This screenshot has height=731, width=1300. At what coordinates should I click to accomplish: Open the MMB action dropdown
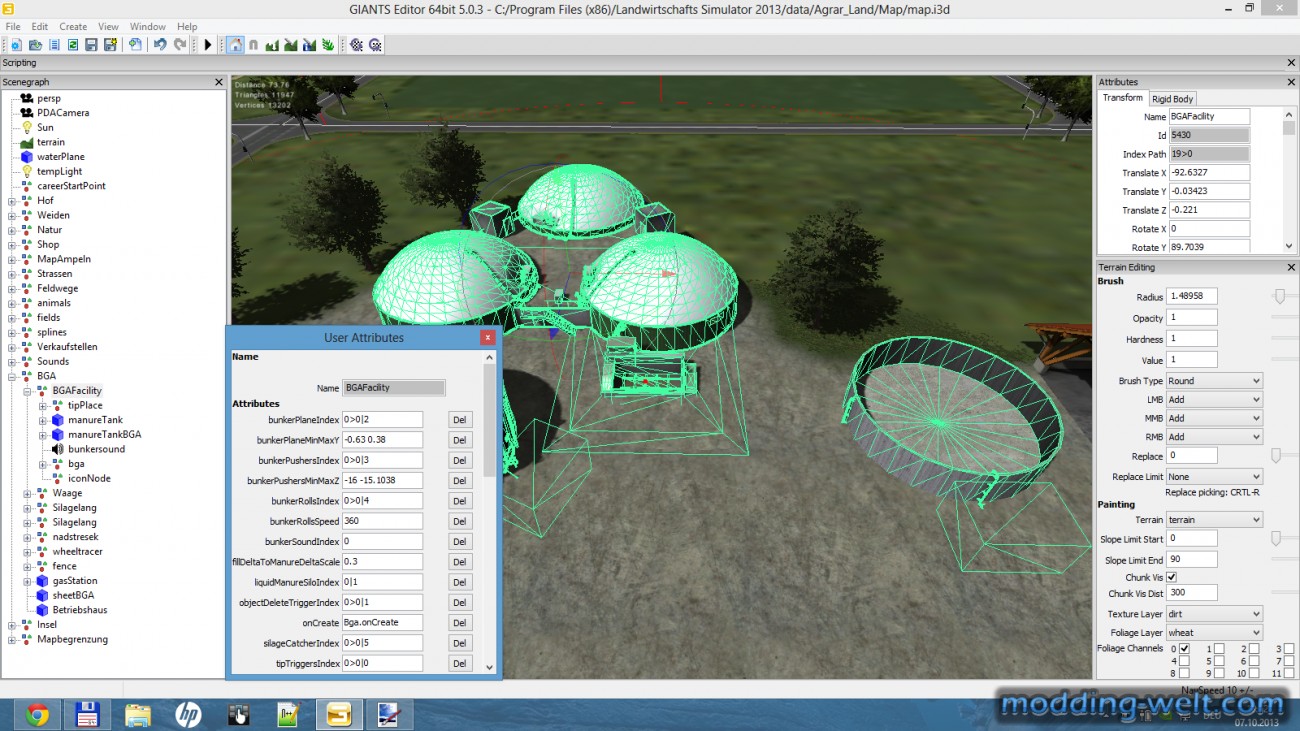1214,418
